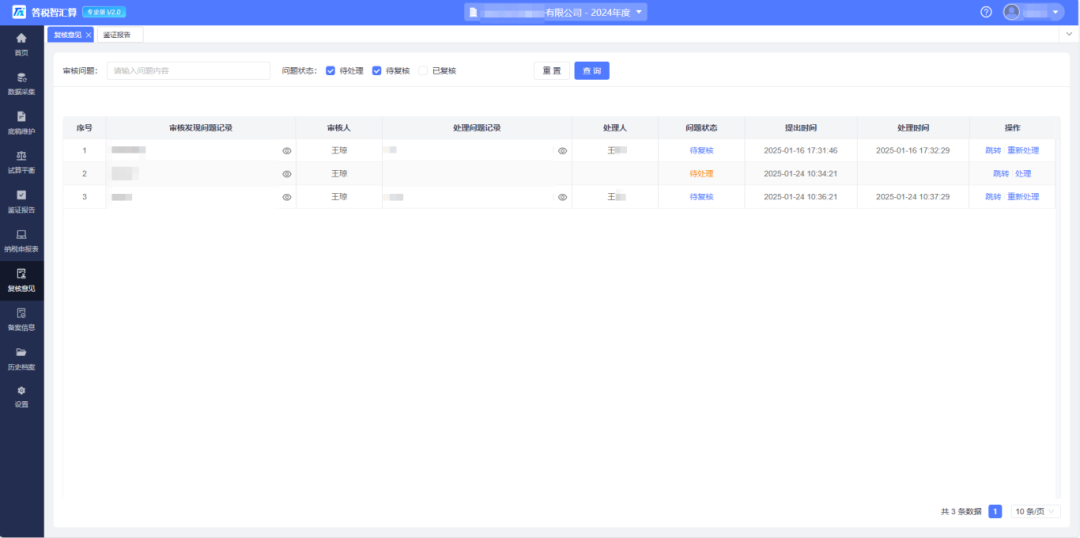This screenshot has height=538, width=1080.
Task: View audit issue record of row 1
Action: (x=287, y=150)
